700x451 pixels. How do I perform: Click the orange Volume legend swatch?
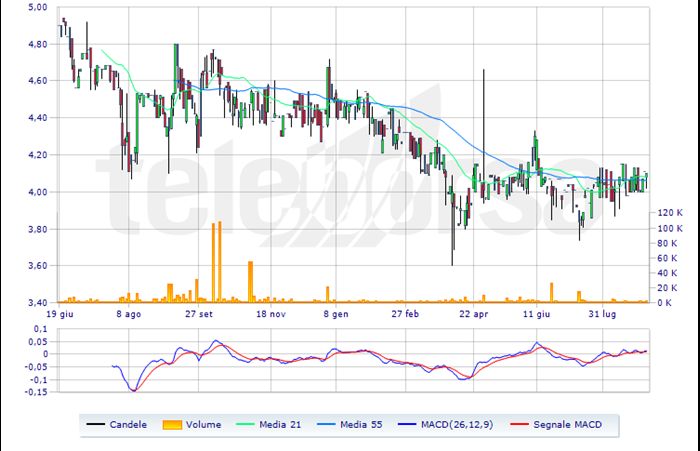coord(172,425)
